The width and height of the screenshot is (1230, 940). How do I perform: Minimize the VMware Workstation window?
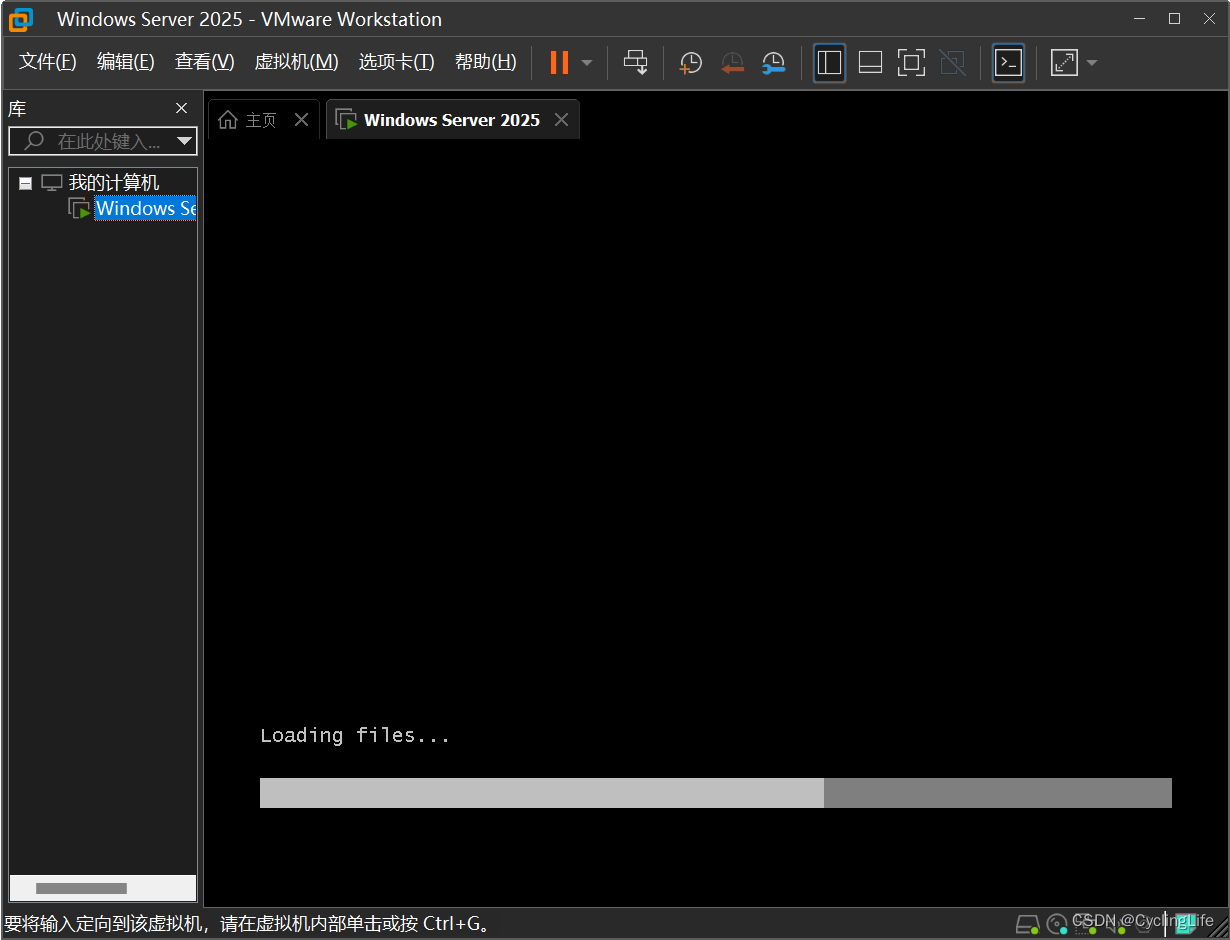(1140, 19)
